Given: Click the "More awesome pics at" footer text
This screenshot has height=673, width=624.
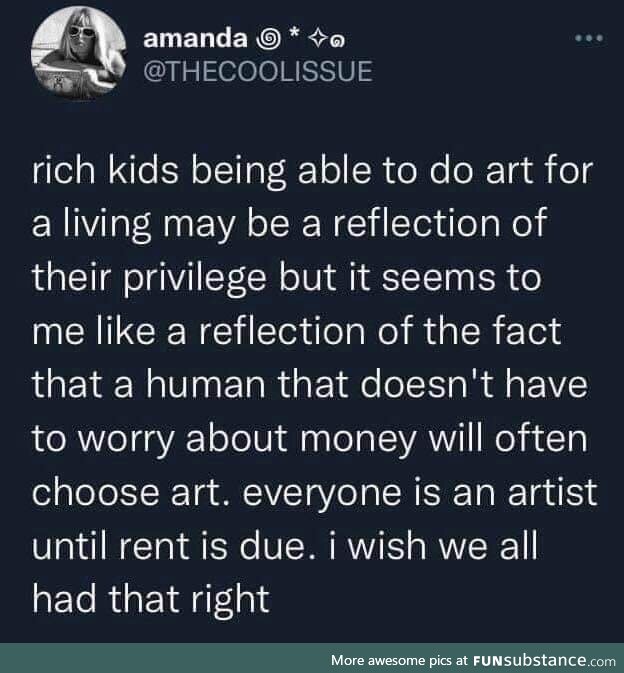Looking at the screenshot, I should 400,660.
